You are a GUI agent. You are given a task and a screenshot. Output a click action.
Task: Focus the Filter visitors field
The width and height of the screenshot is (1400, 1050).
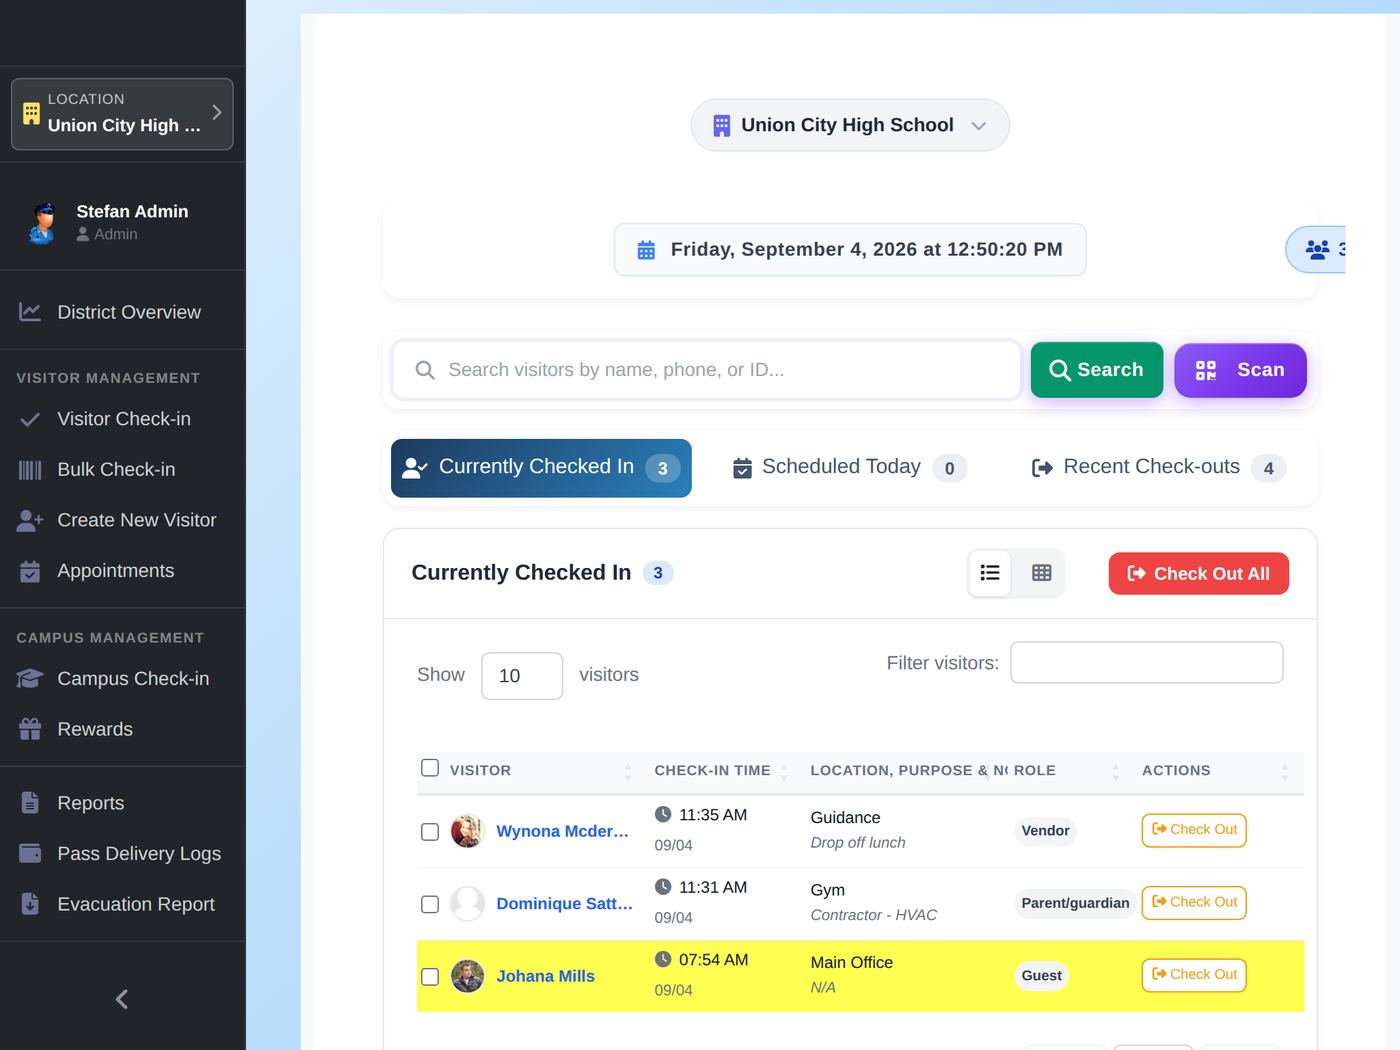coord(1147,663)
